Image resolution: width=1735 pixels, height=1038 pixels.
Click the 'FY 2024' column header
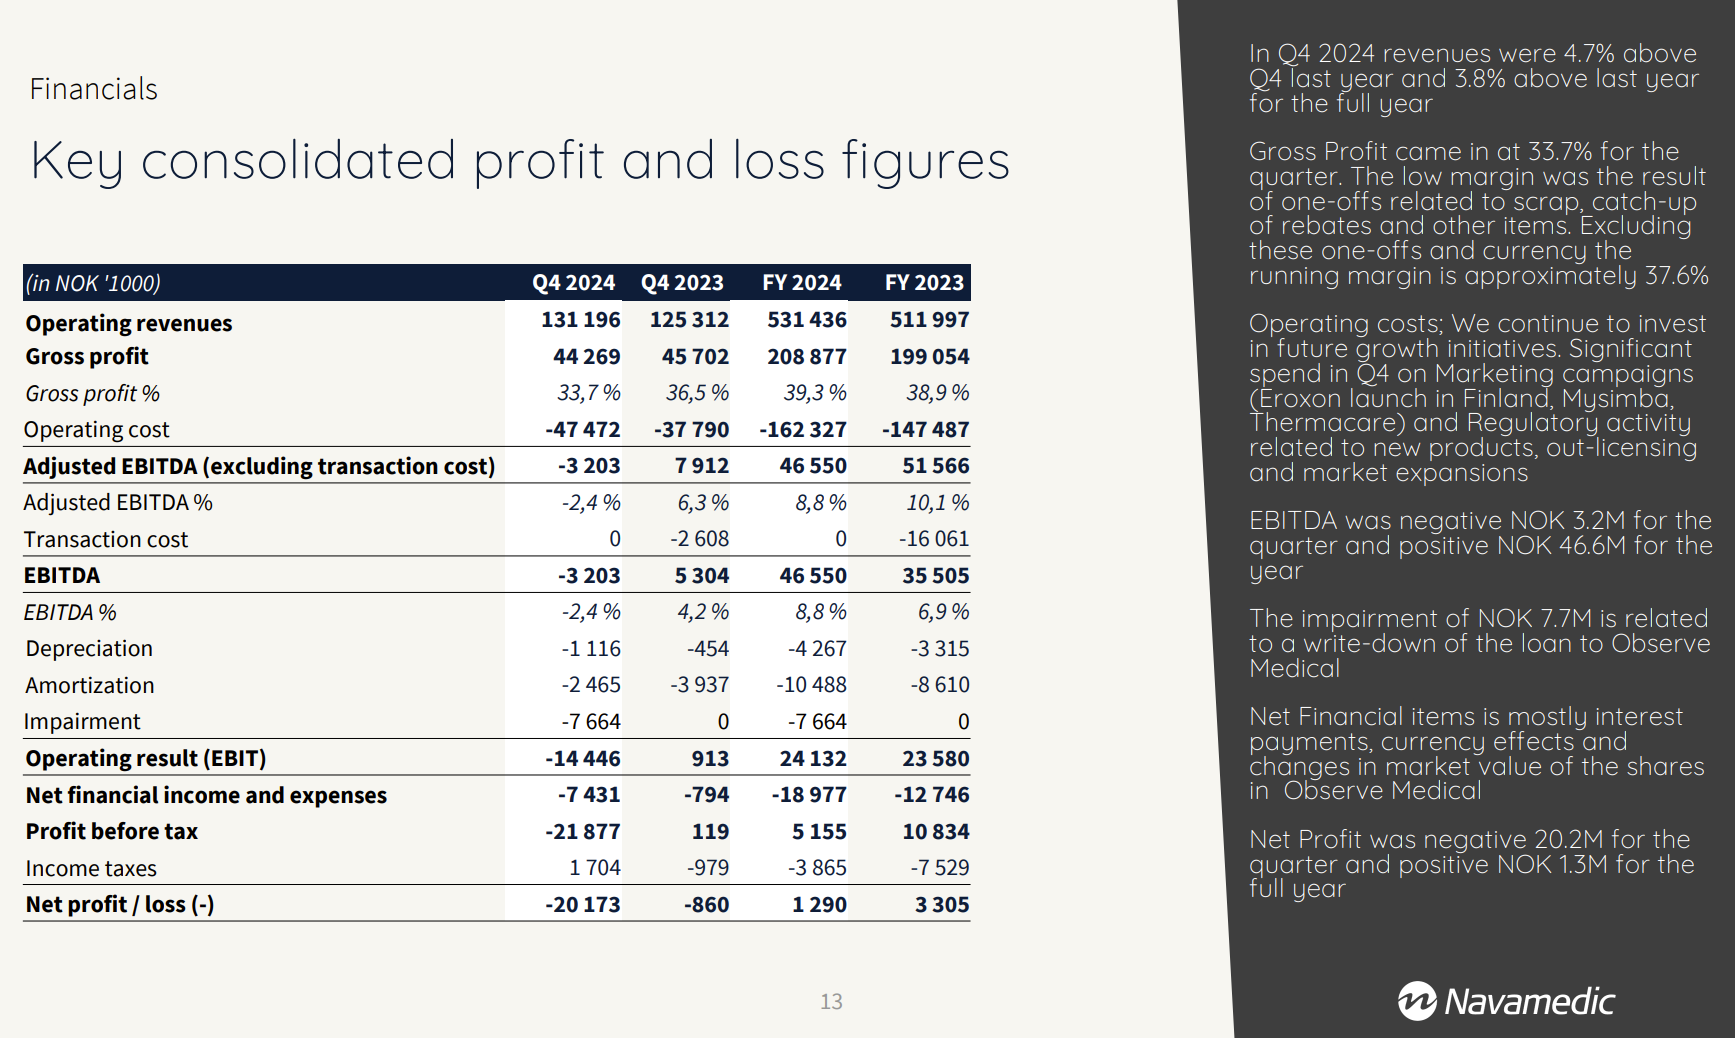click(802, 283)
